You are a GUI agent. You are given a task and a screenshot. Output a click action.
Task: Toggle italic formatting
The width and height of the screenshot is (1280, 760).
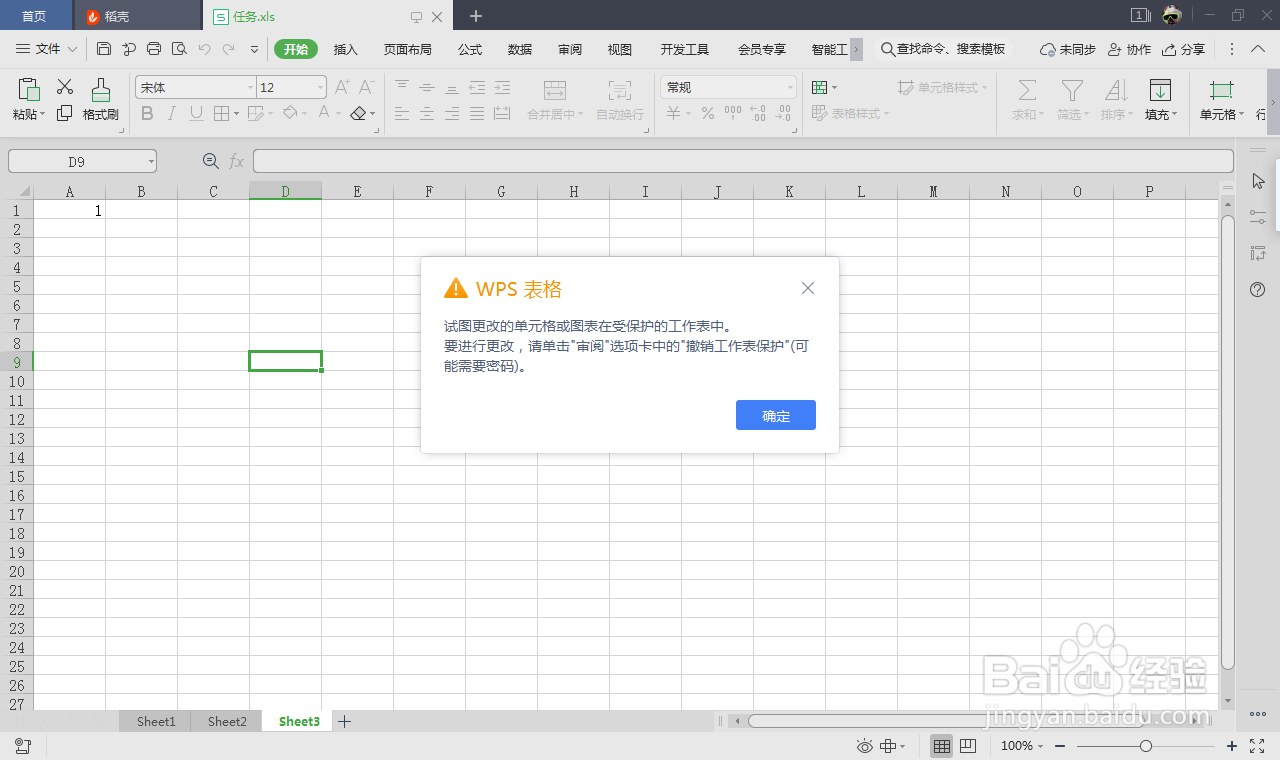click(x=171, y=113)
